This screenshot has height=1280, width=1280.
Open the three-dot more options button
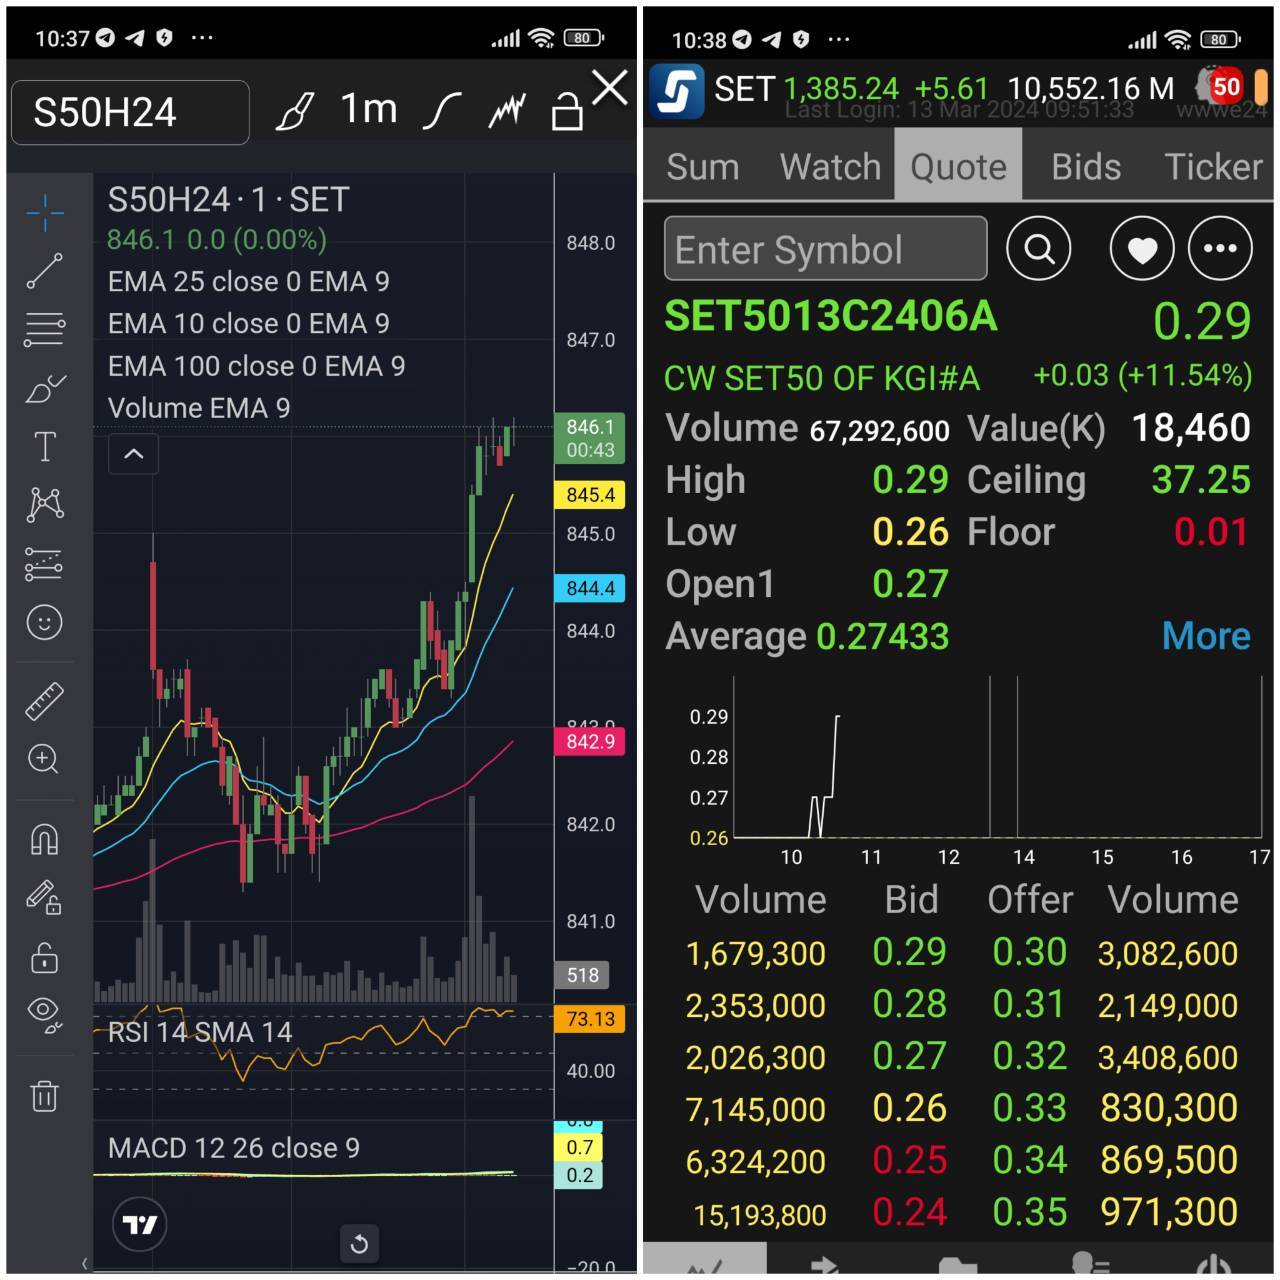tap(1220, 248)
